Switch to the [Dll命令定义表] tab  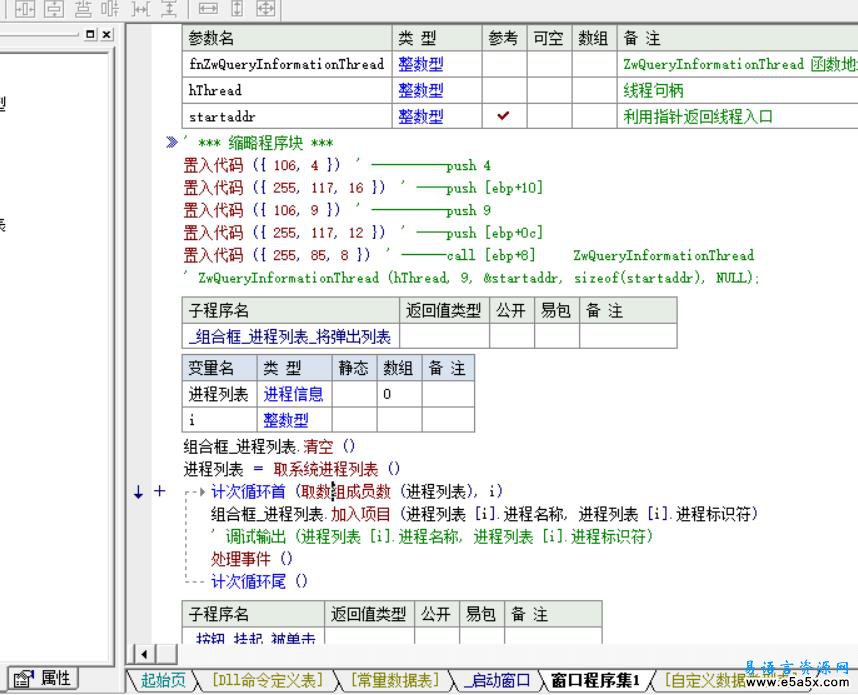(x=267, y=680)
